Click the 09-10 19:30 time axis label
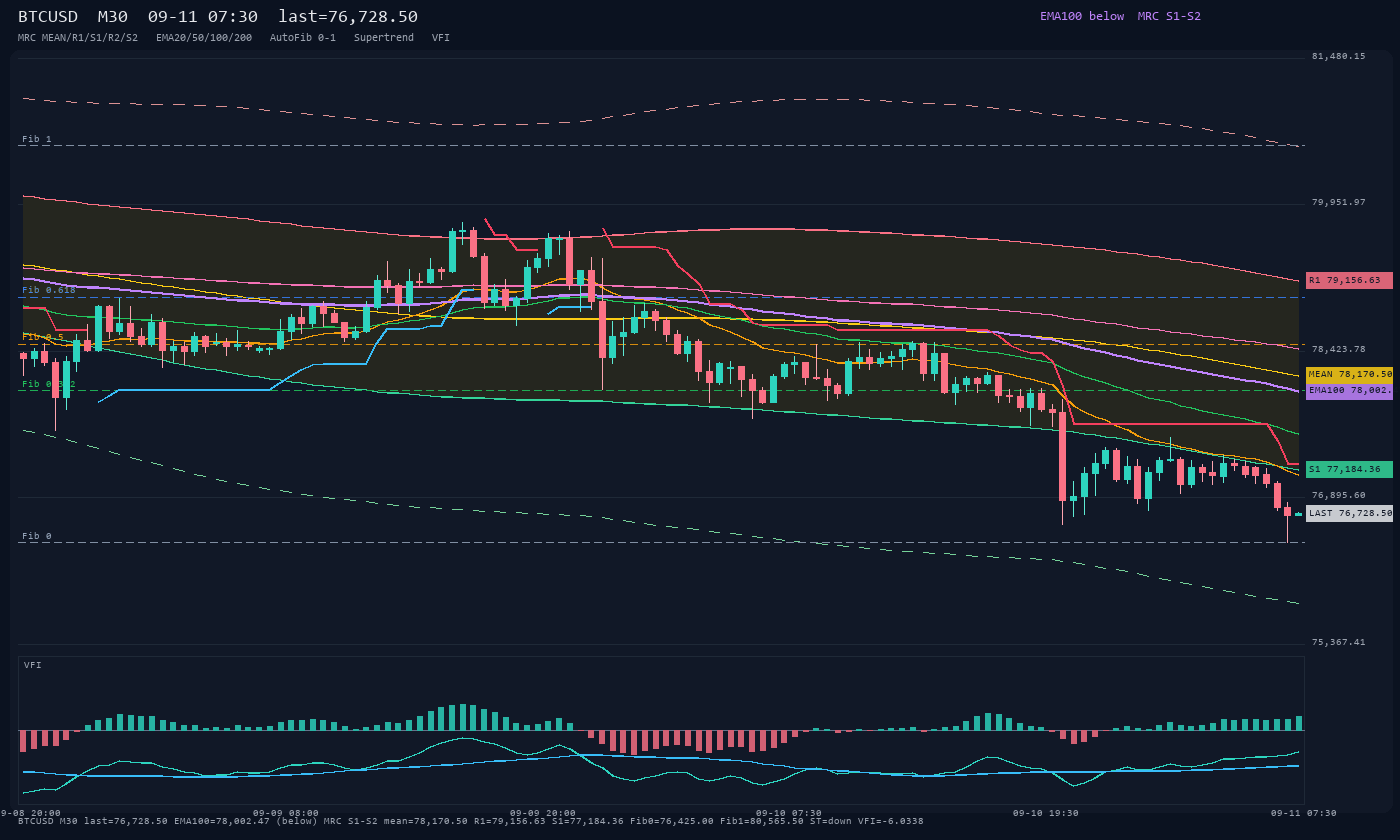This screenshot has width=1400, height=840. (1046, 813)
